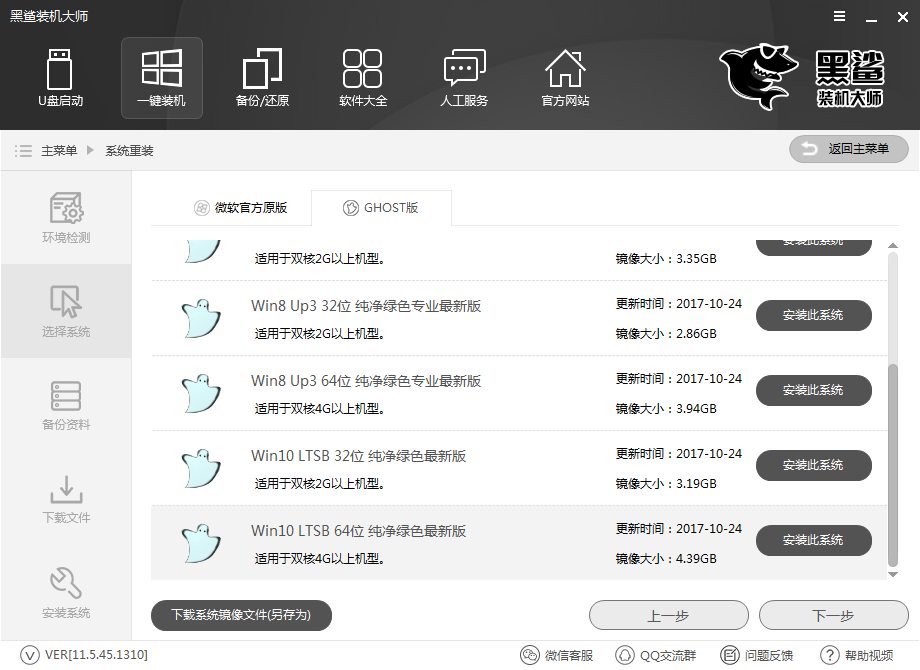Switch to the GHOST版 tab
The width and height of the screenshot is (920, 670).
pyautogui.click(x=381, y=208)
